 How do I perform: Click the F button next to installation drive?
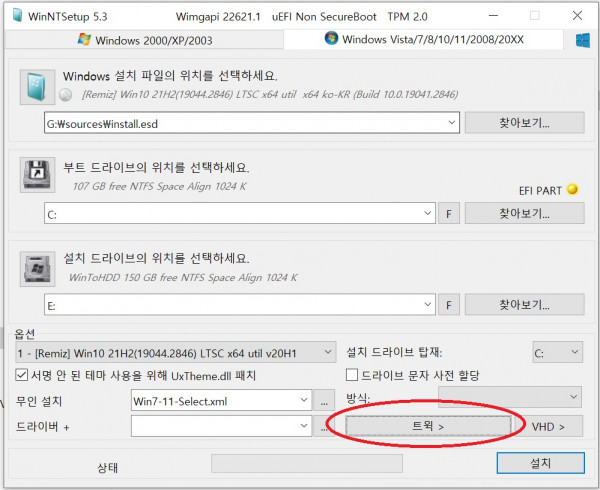pyautogui.click(x=448, y=305)
